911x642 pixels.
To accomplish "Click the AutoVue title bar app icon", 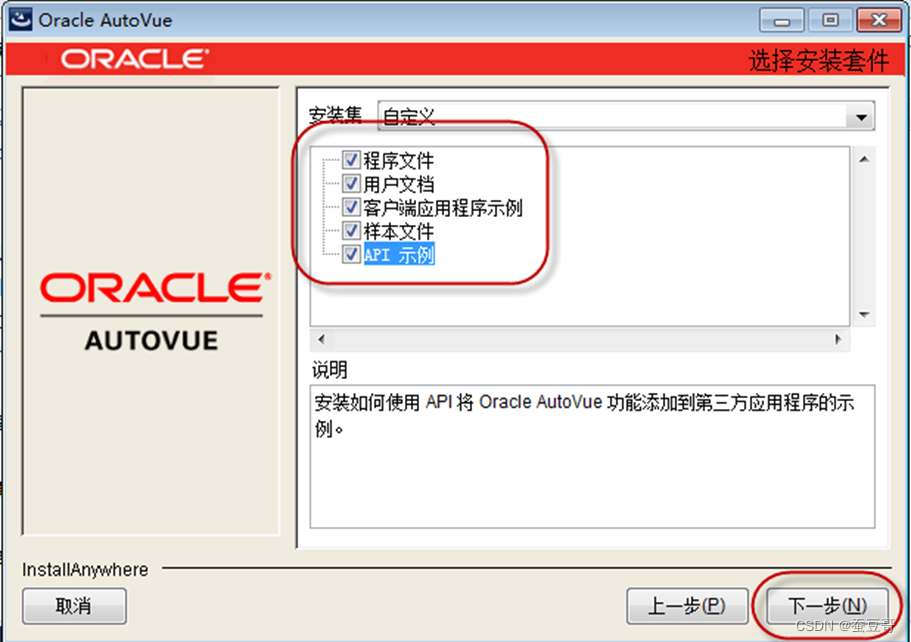I will (20, 19).
